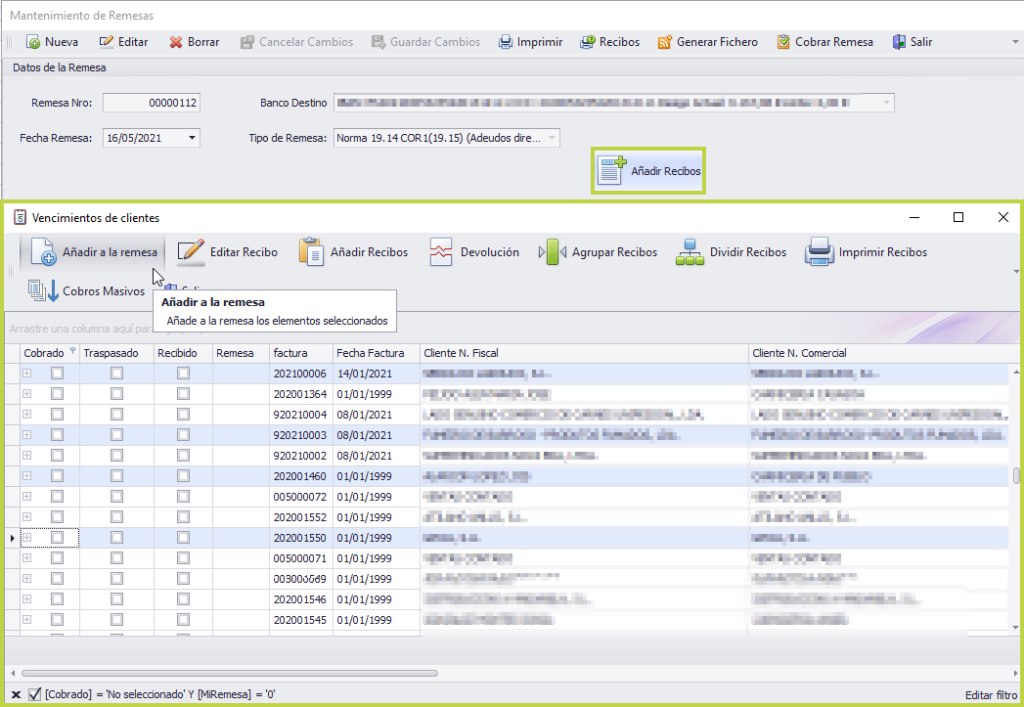This screenshot has height=707, width=1024.
Task: Check Cobrado box for invoice 920210003
Action: point(57,435)
